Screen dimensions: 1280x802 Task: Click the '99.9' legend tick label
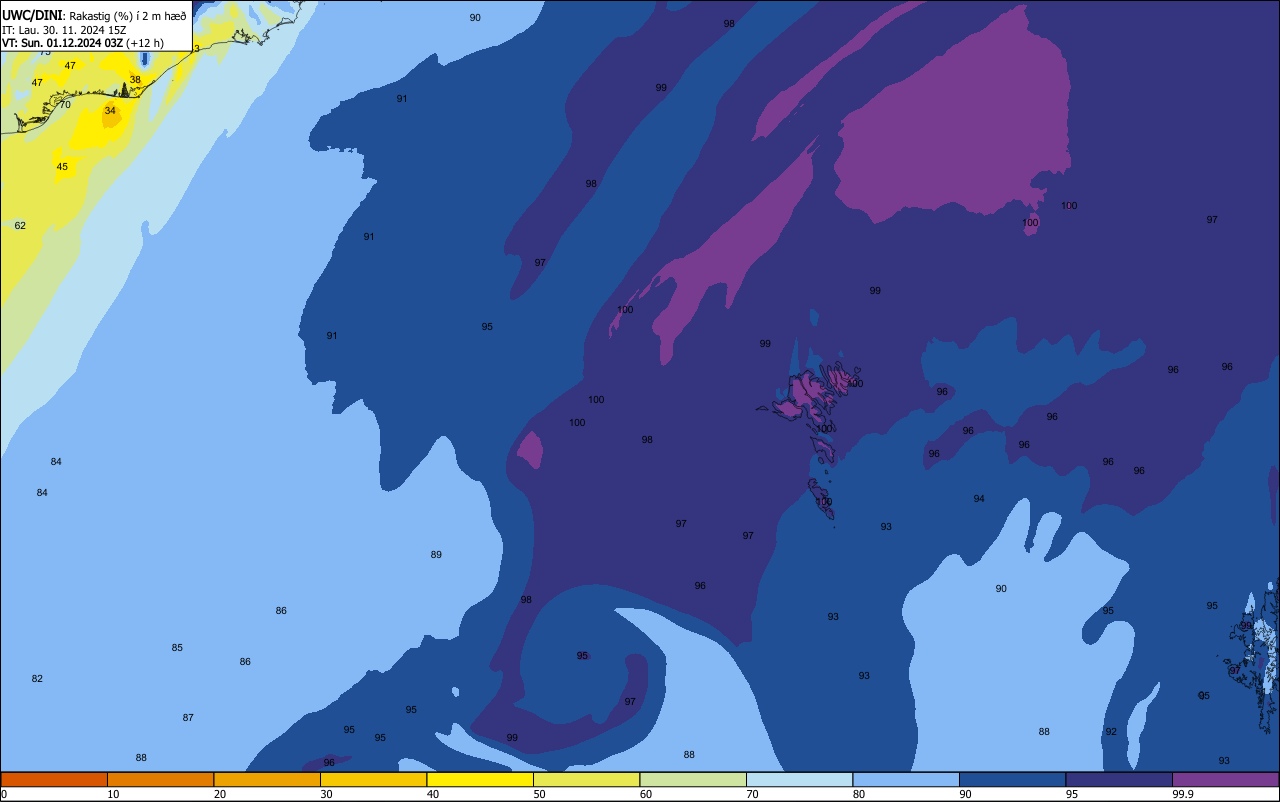[x=1184, y=794]
